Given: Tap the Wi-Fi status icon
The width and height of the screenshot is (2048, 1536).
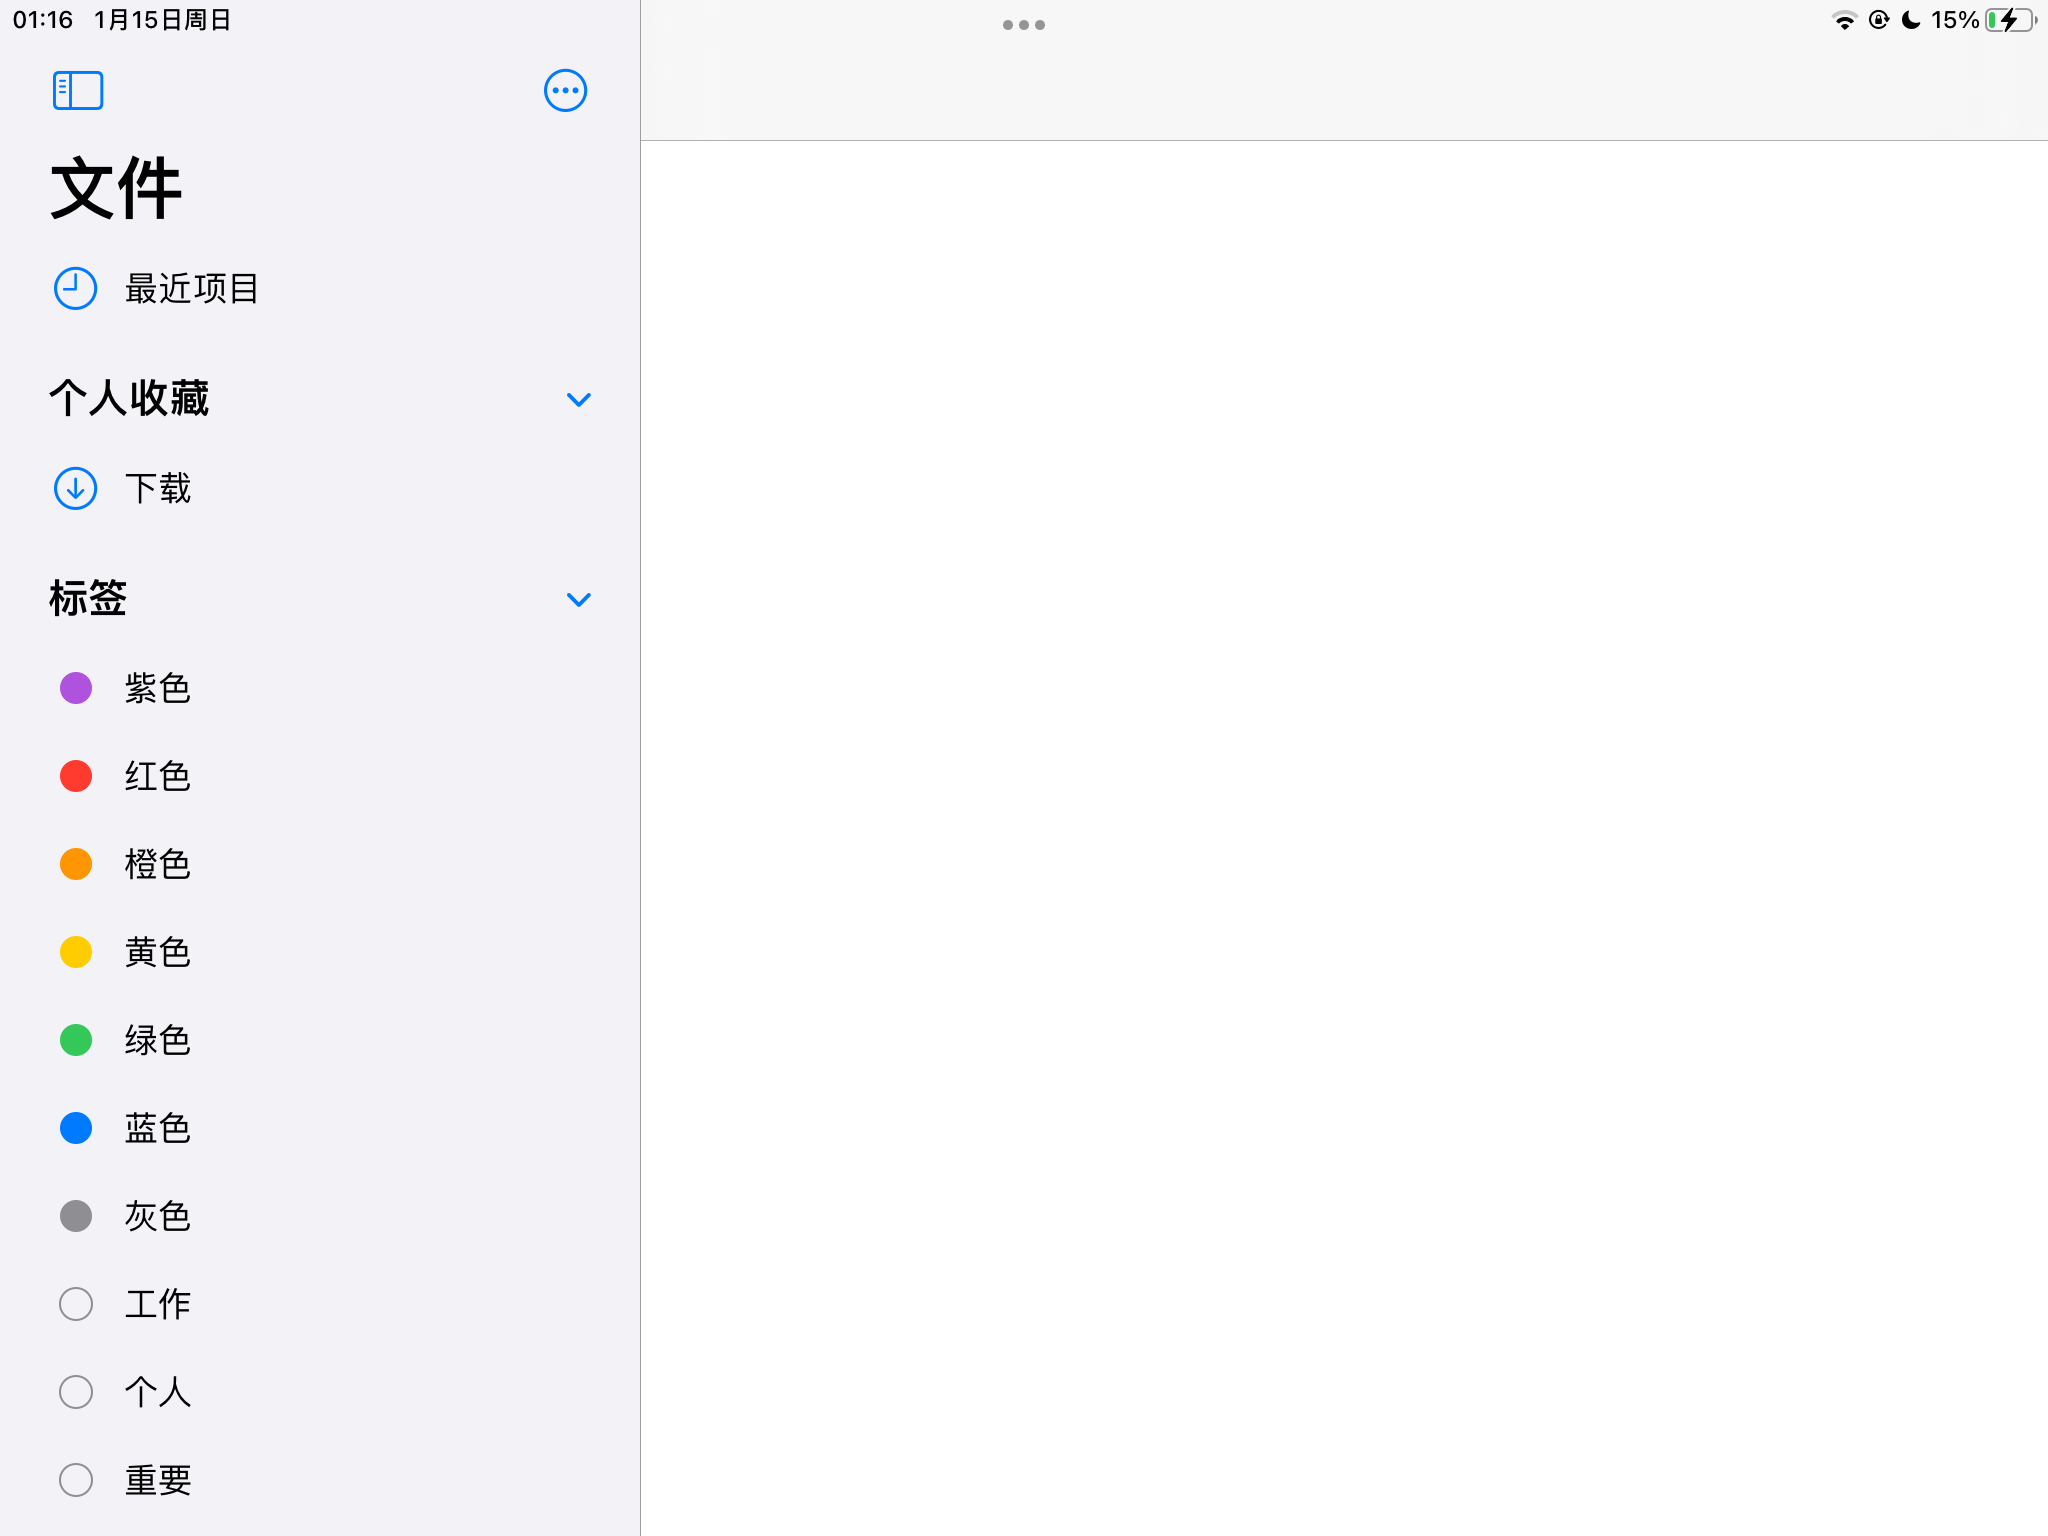Looking at the screenshot, I should (1844, 20).
